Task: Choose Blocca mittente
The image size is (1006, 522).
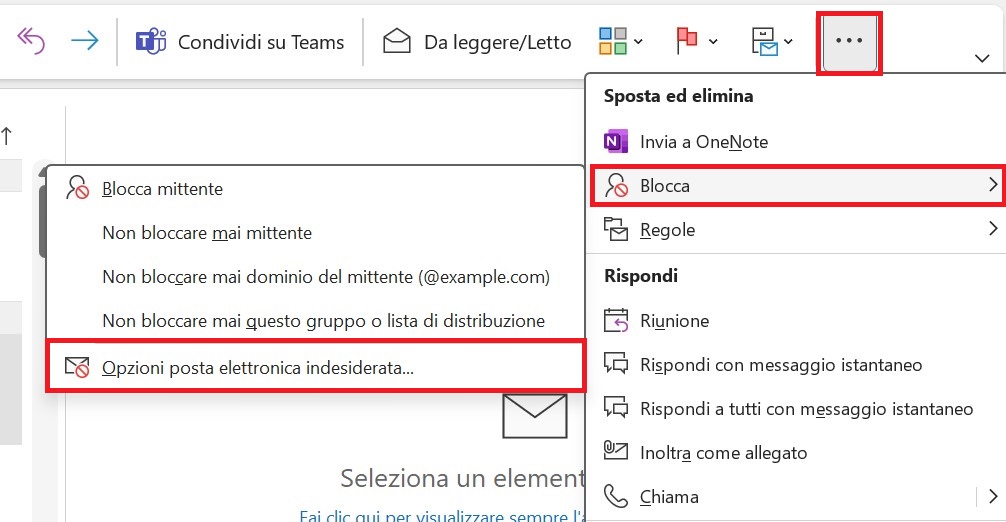Action: tap(162, 189)
